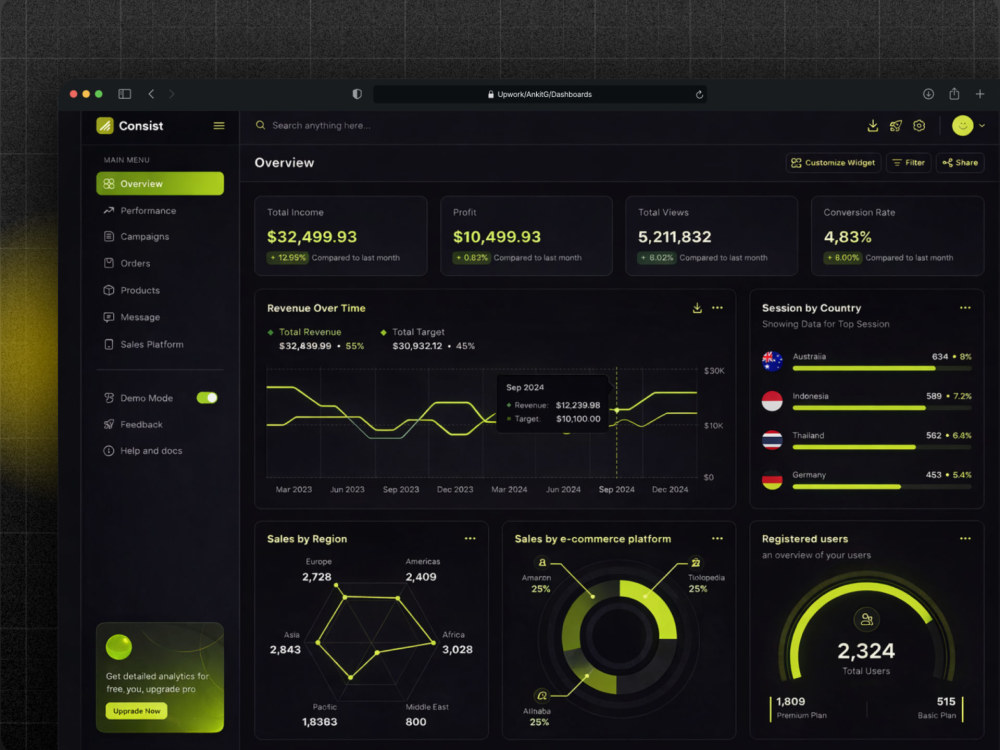This screenshot has height=750, width=1000.
Task: Open a new browser tab
Action: (980, 94)
